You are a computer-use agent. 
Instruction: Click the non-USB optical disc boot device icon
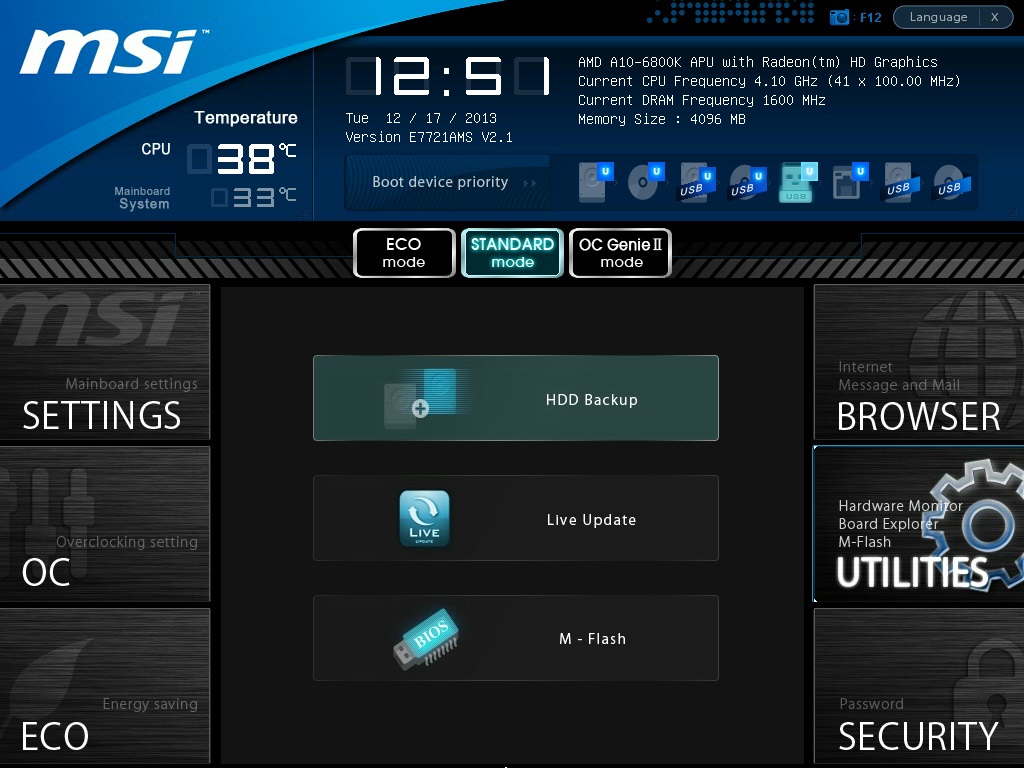point(644,182)
